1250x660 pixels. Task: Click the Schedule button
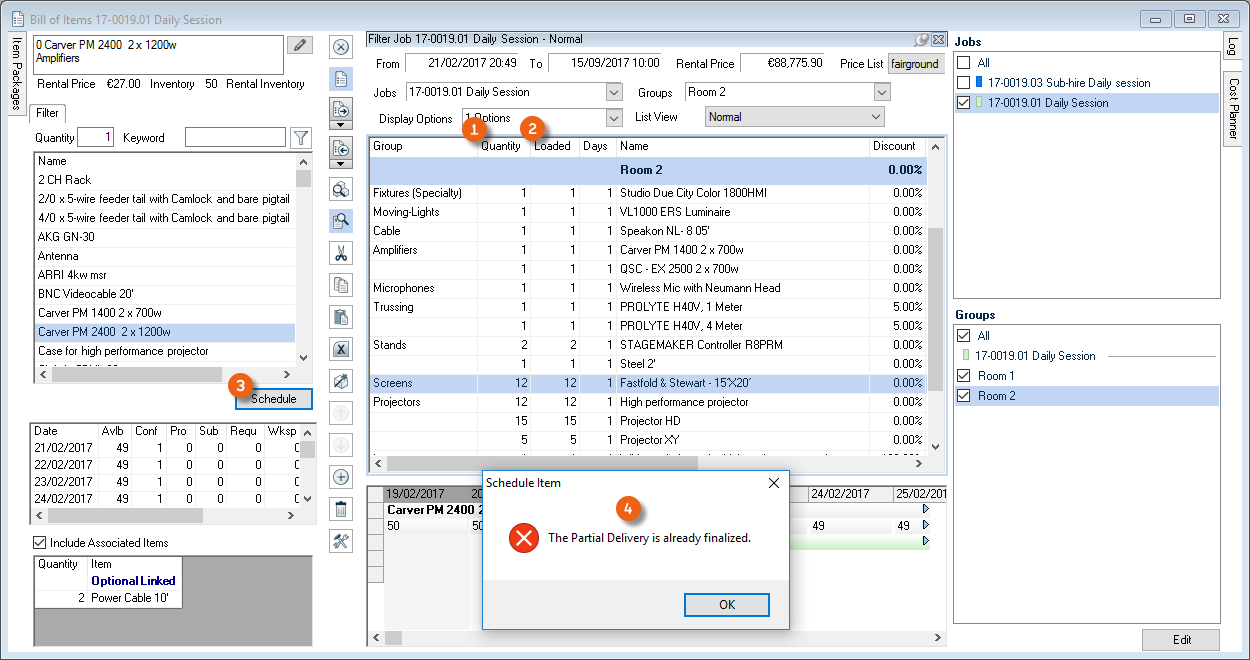tap(273, 399)
